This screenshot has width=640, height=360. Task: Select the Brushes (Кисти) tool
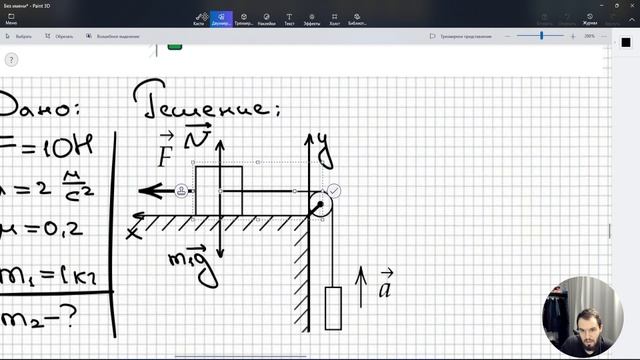(x=199, y=19)
